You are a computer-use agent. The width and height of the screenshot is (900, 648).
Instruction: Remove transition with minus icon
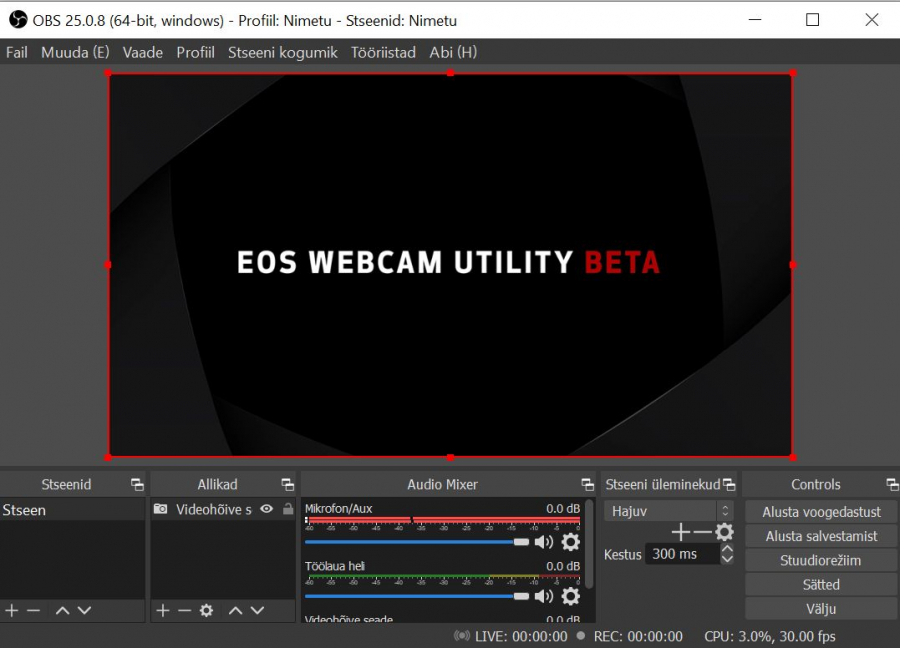click(702, 533)
